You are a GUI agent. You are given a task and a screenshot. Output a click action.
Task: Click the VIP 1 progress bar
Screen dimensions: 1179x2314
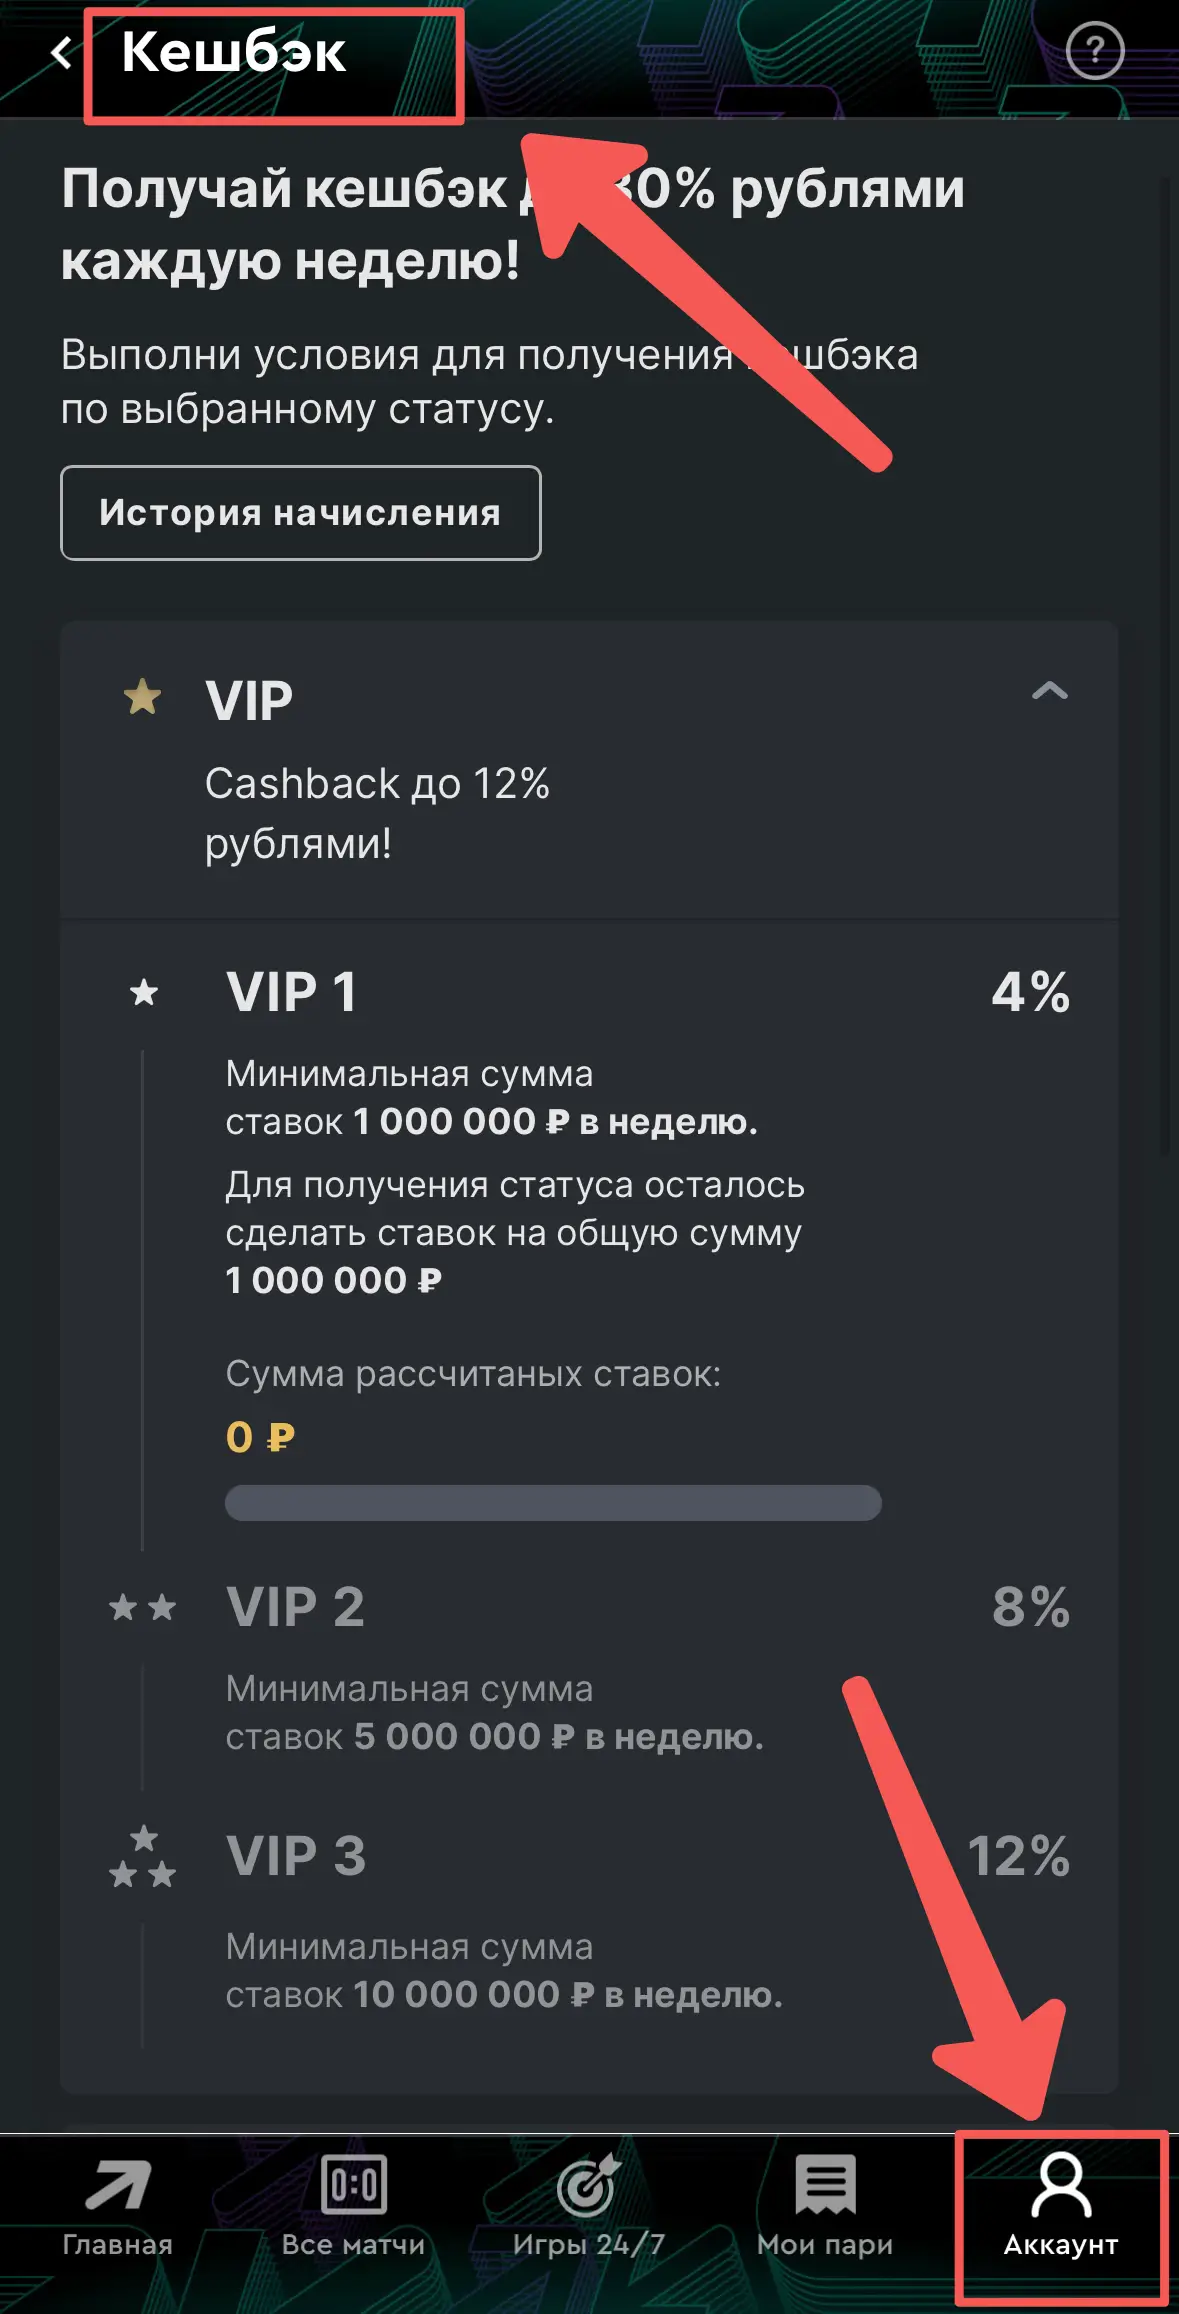click(553, 1502)
